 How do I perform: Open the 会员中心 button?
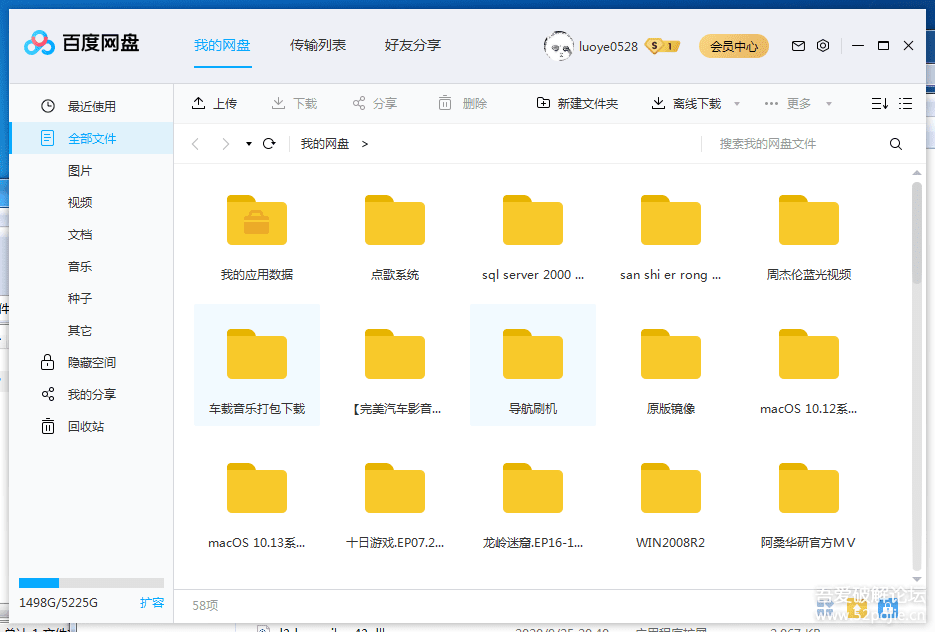coord(733,46)
